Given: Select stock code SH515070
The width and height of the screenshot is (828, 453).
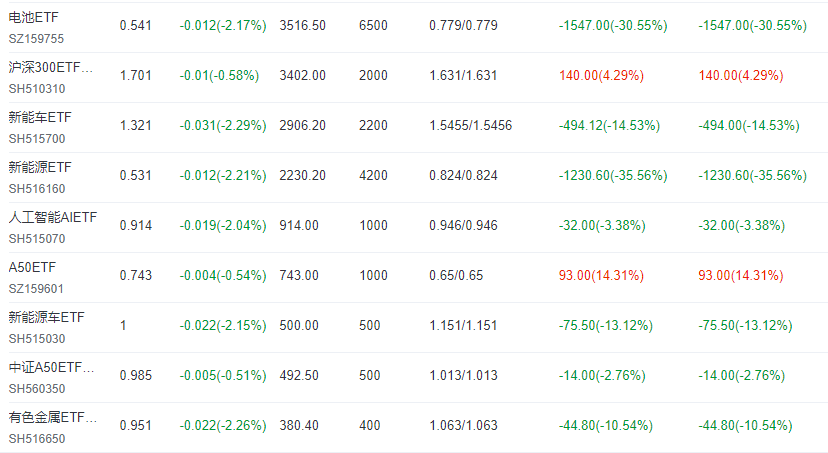Looking at the screenshot, I should (37, 239).
